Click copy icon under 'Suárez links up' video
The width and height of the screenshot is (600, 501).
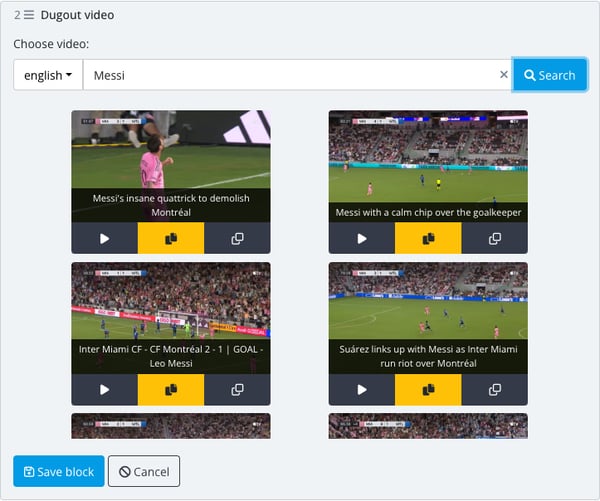coord(494,390)
